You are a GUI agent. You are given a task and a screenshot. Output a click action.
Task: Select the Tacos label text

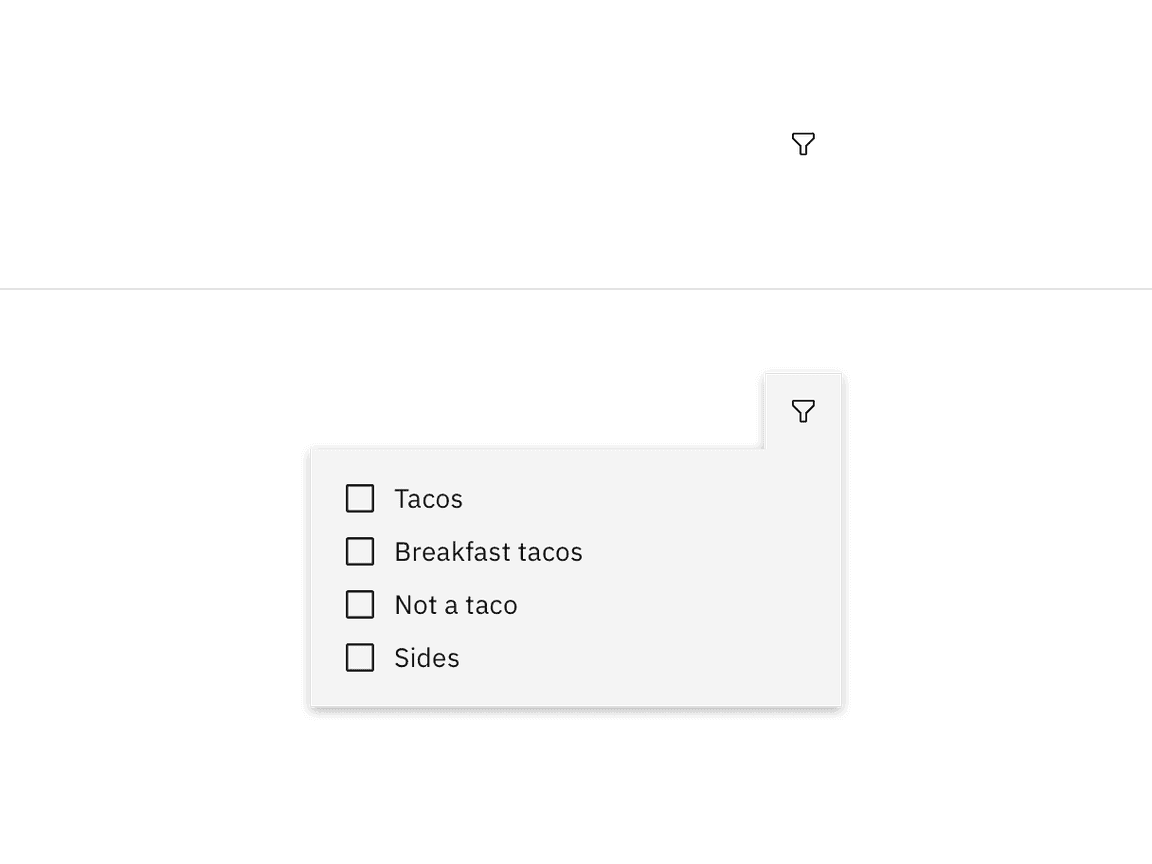[428, 498]
